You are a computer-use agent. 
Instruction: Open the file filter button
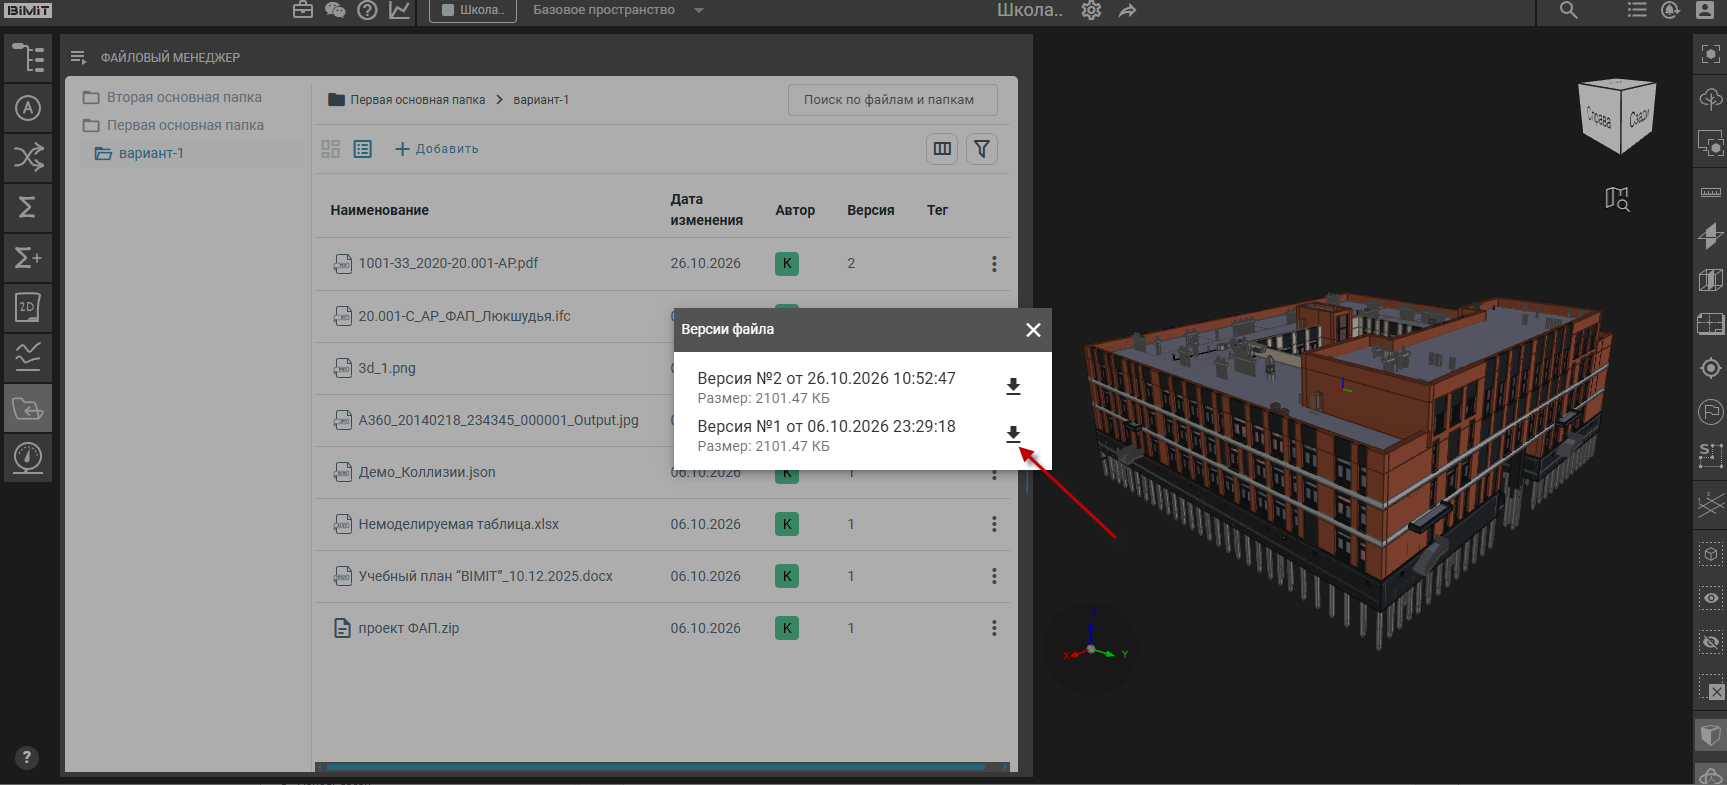[982, 149]
